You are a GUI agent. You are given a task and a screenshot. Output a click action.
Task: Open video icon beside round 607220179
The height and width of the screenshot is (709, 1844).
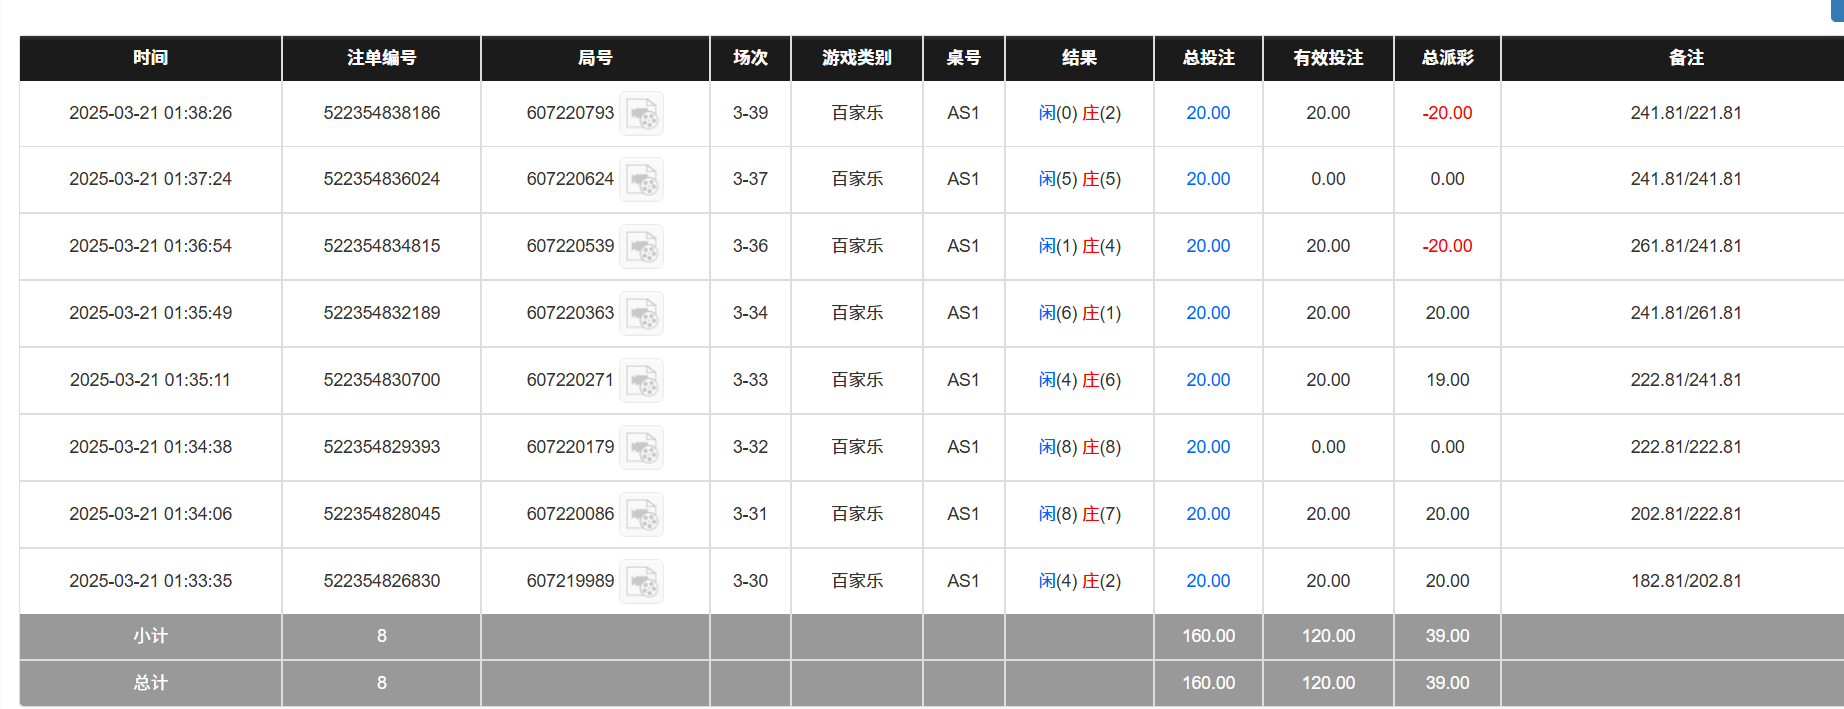click(x=641, y=448)
